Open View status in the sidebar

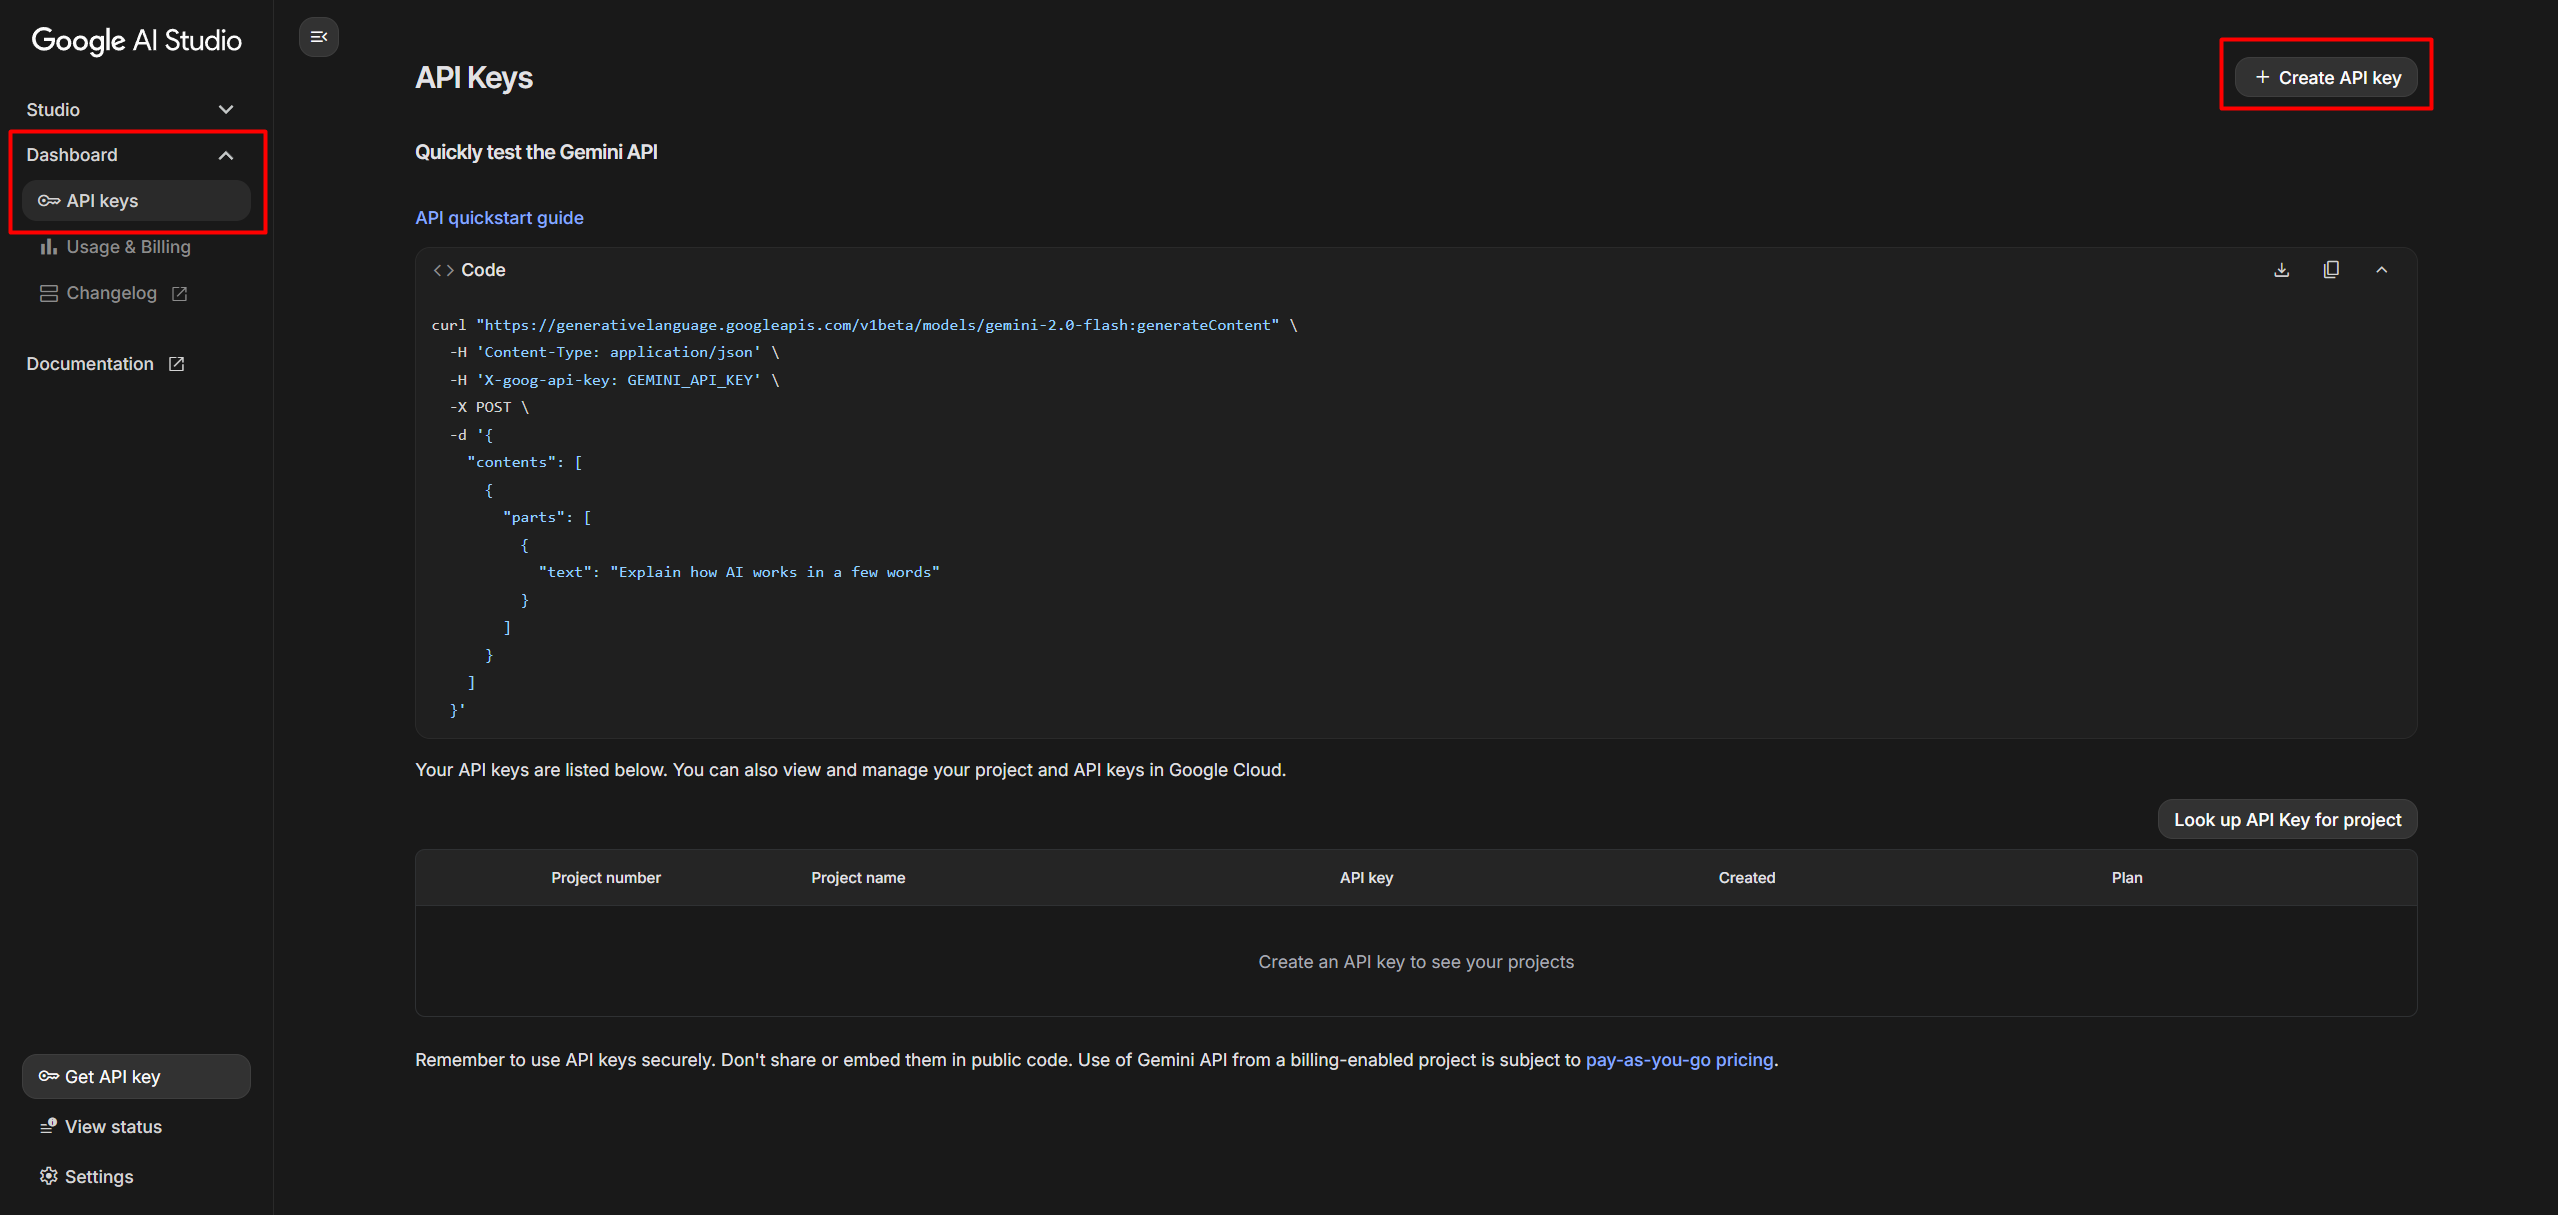[113, 1127]
